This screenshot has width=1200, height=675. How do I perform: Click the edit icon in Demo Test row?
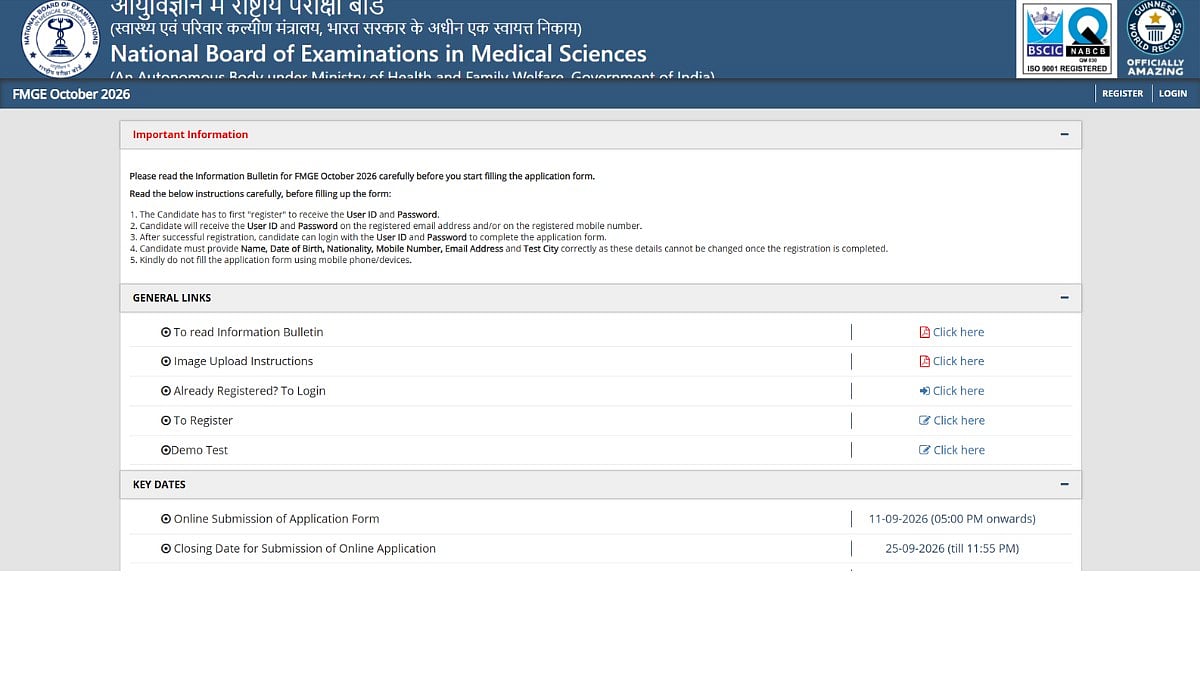point(924,450)
